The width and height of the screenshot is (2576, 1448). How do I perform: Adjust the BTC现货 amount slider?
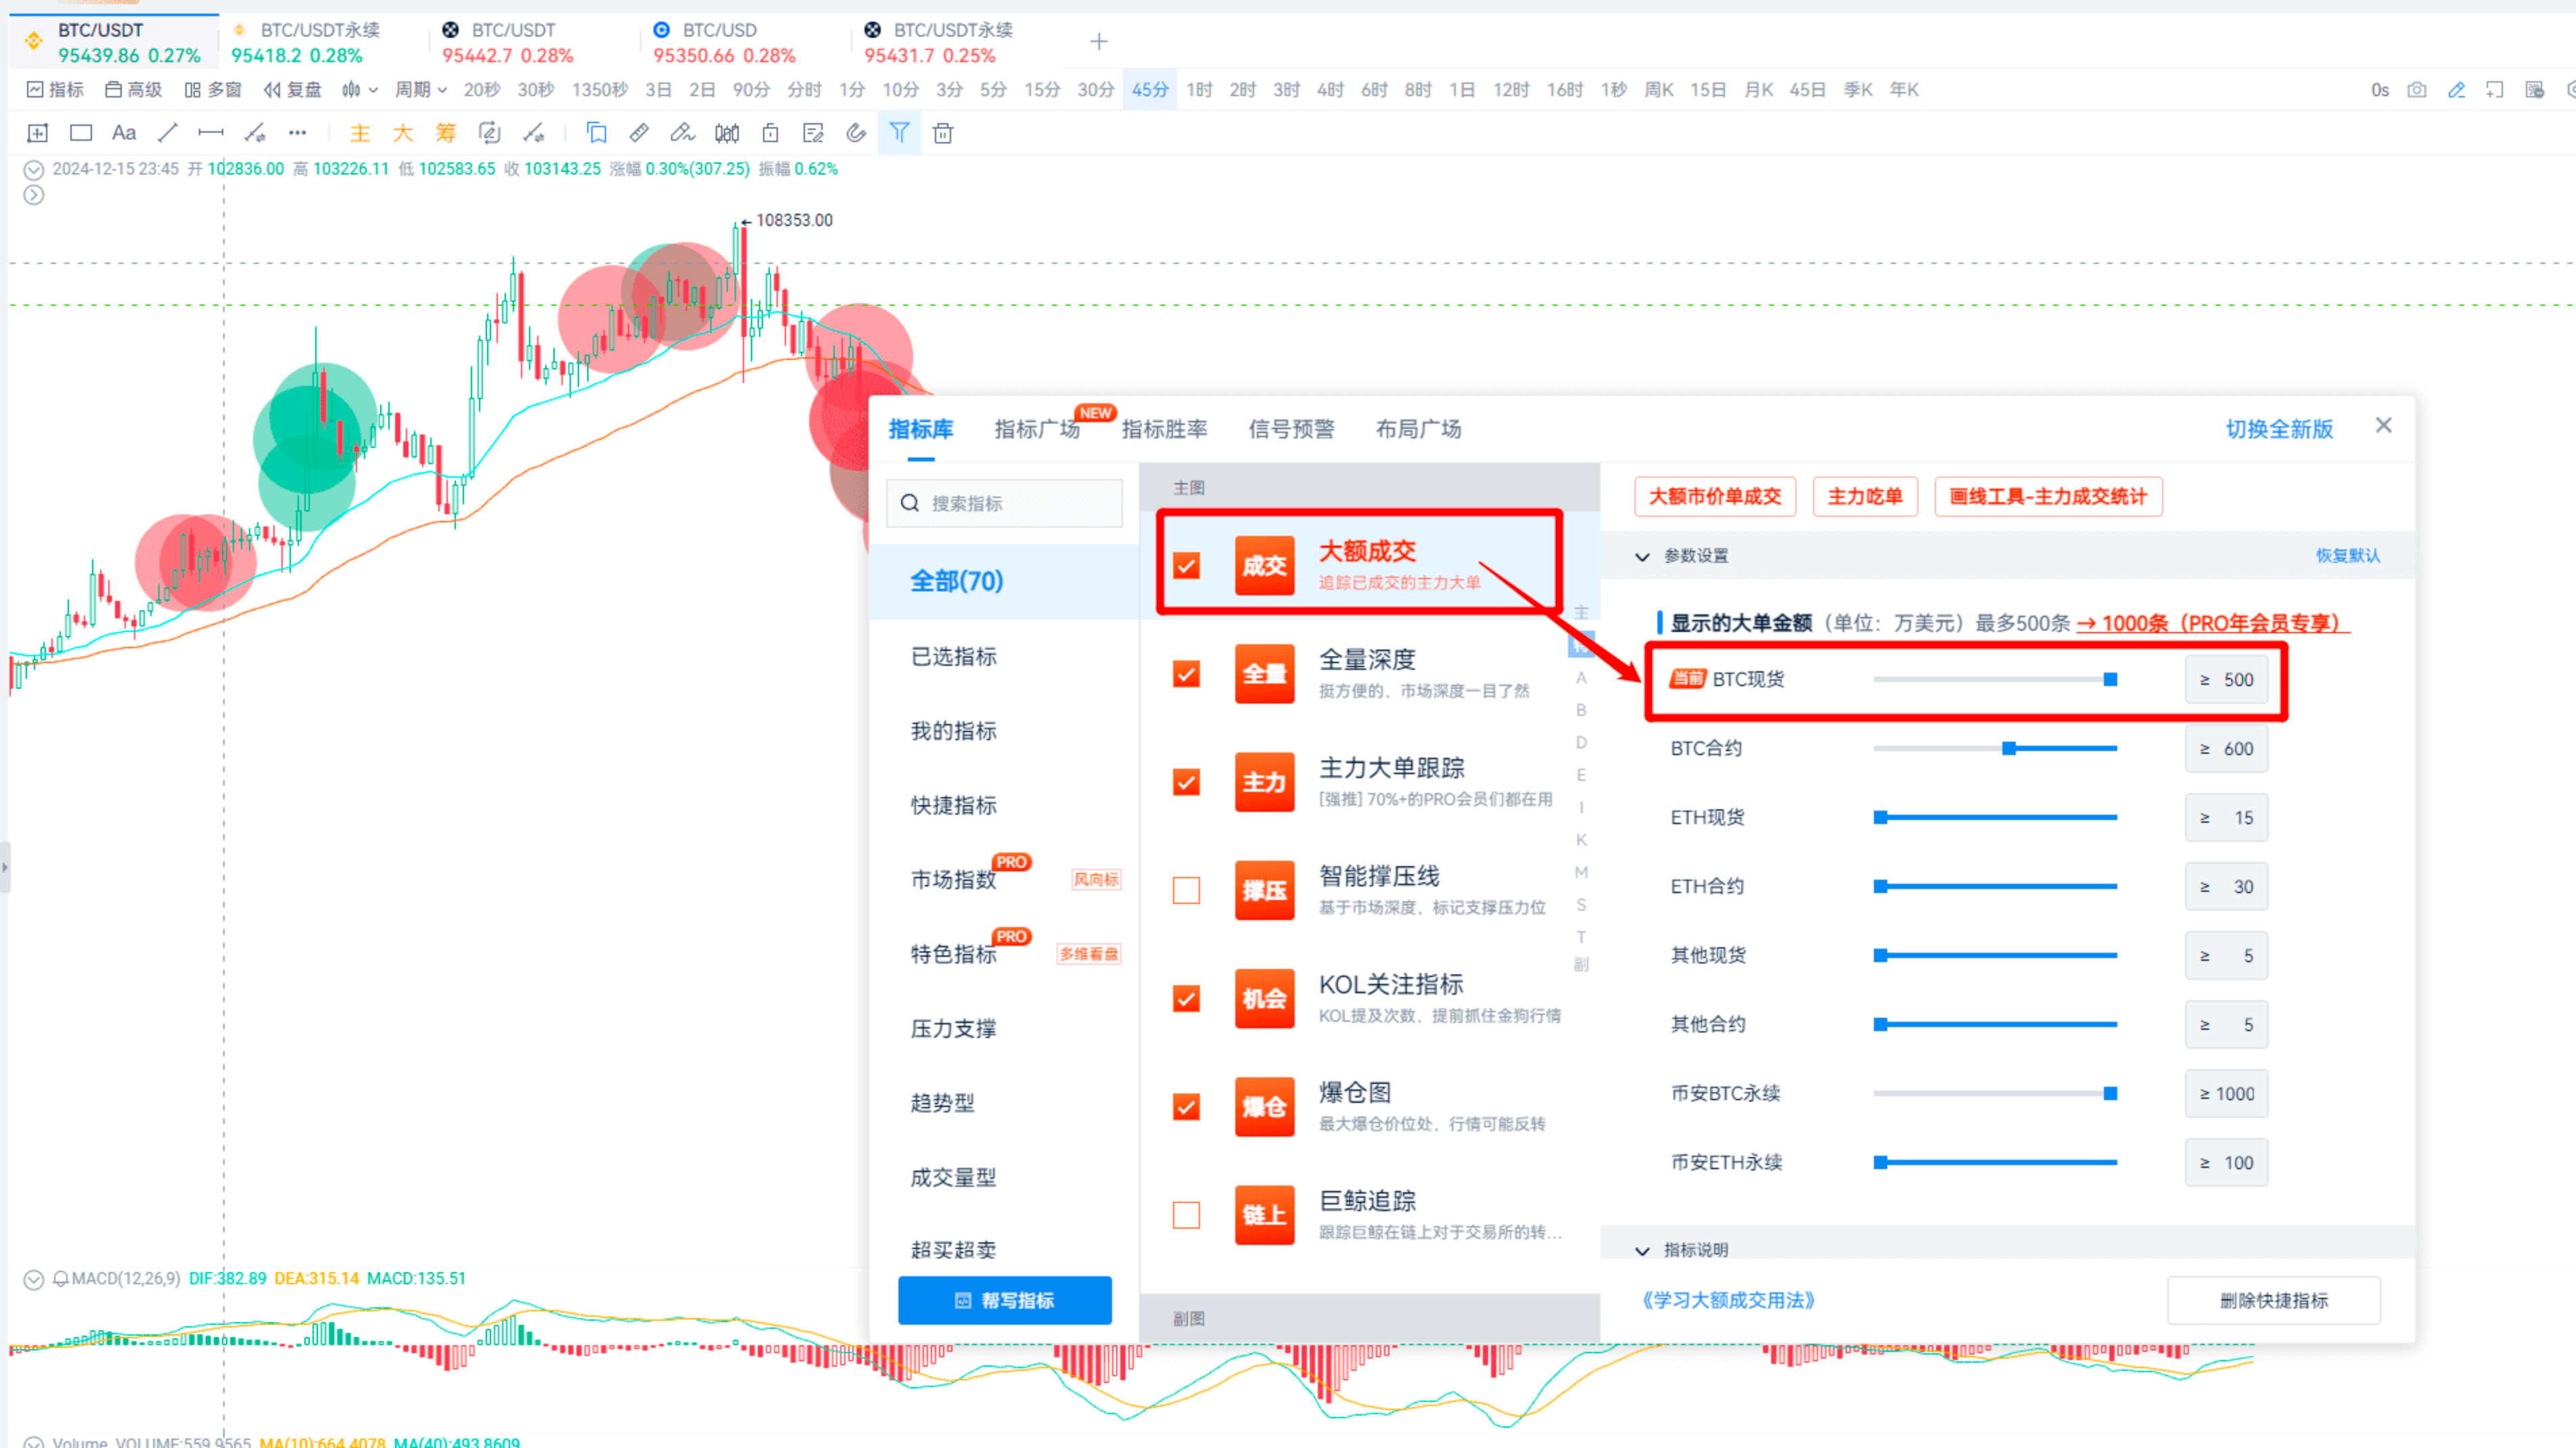click(x=2110, y=680)
